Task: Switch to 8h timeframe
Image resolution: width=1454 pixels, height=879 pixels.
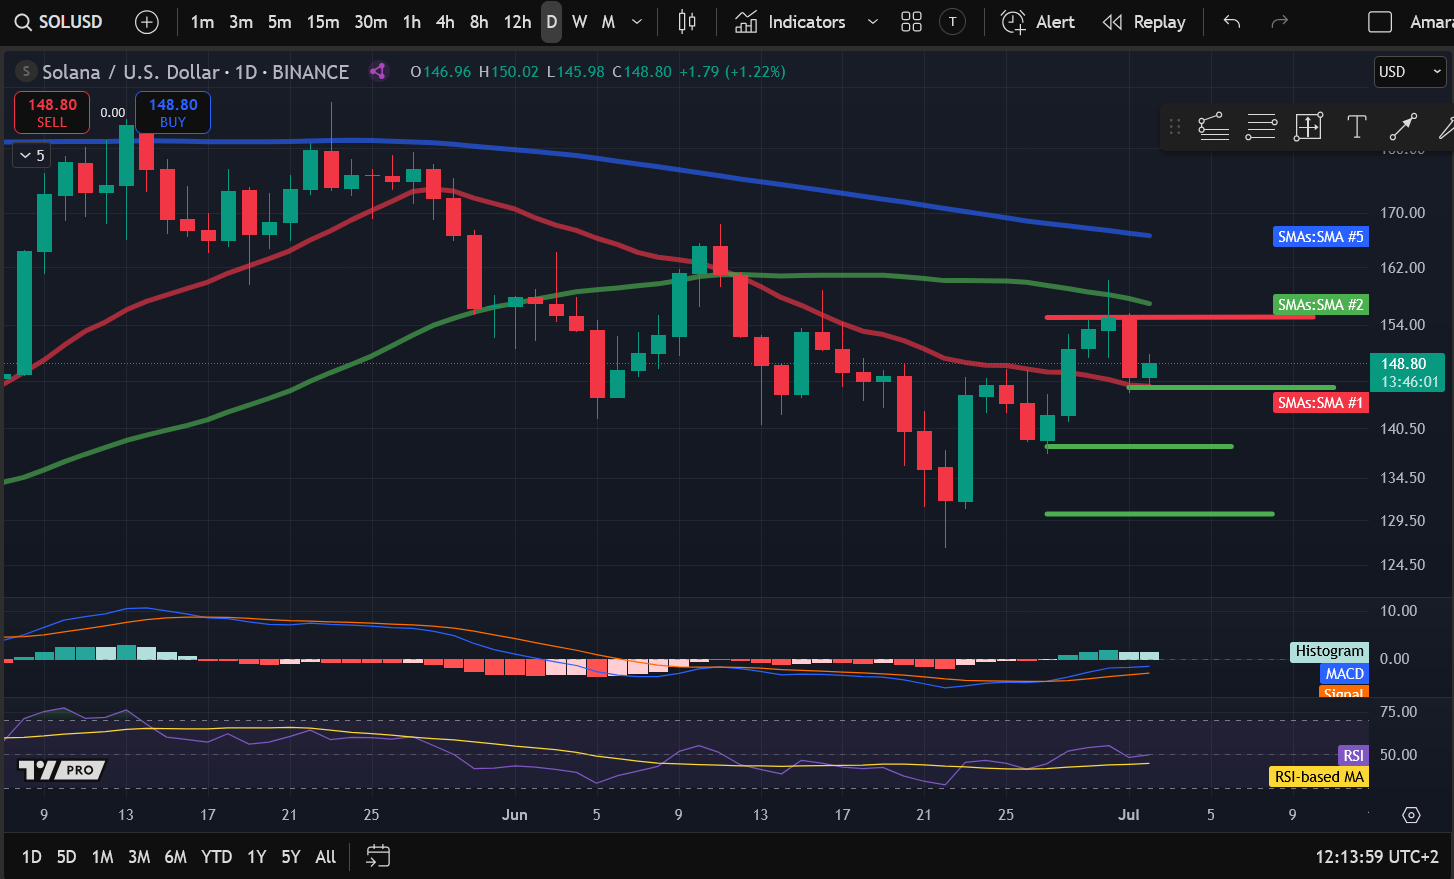Action: (479, 22)
